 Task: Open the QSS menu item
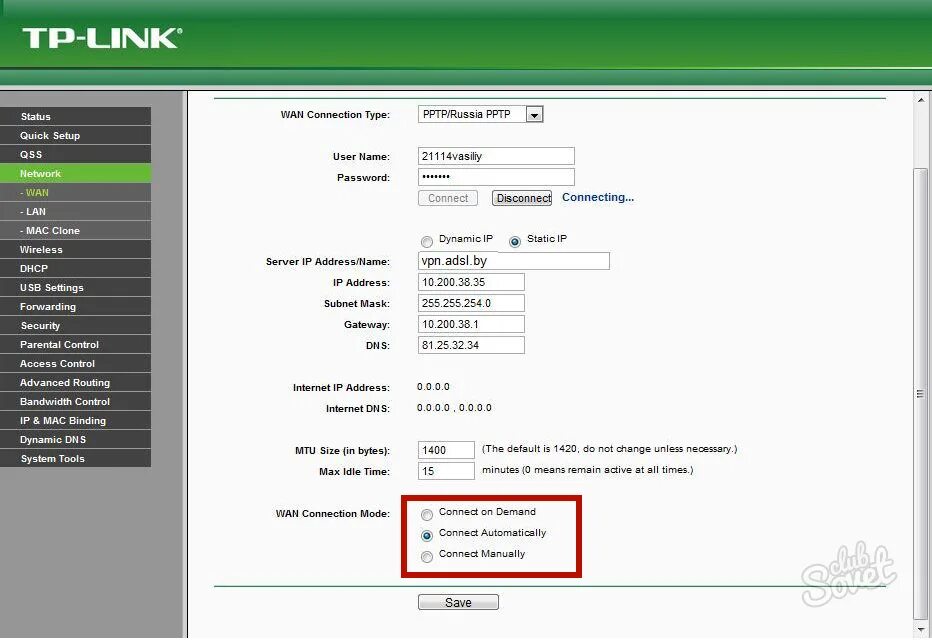tap(75, 155)
